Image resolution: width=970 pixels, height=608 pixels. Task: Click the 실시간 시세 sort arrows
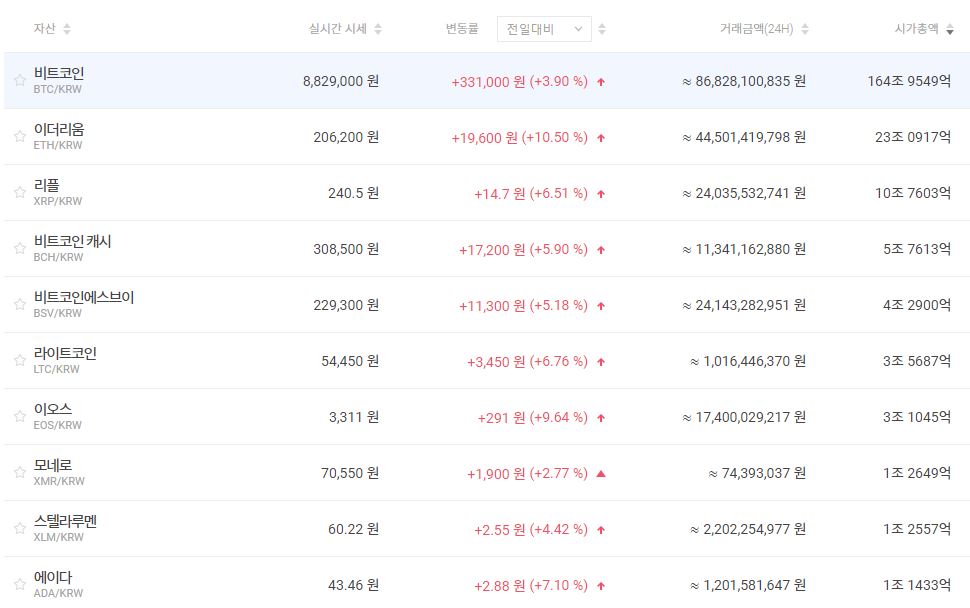point(378,29)
